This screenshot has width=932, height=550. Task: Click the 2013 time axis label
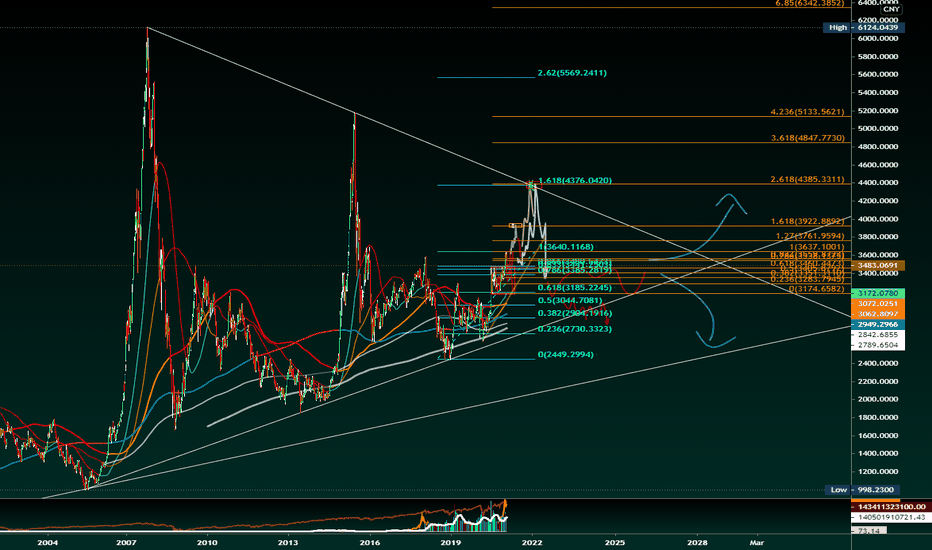click(288, 542)
